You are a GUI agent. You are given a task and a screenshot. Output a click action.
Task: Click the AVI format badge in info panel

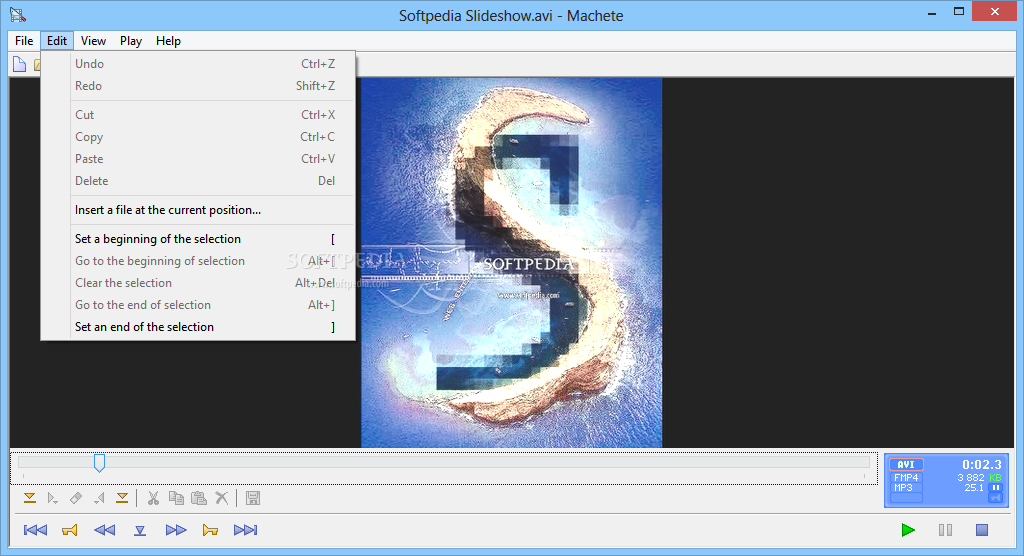pyautogui.click(x=906, y=465)
